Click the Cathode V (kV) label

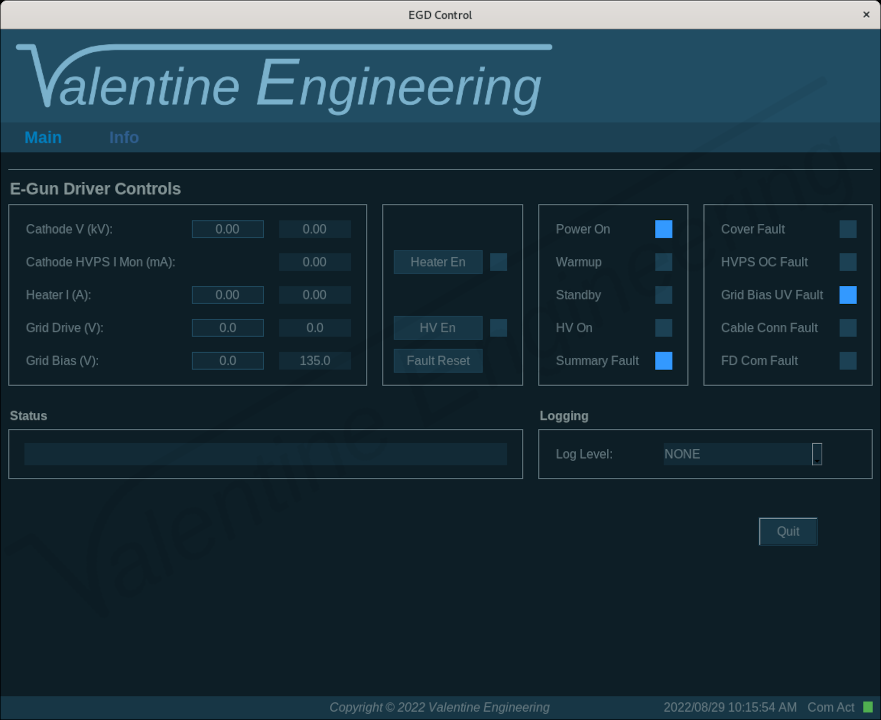coord(69,229)
